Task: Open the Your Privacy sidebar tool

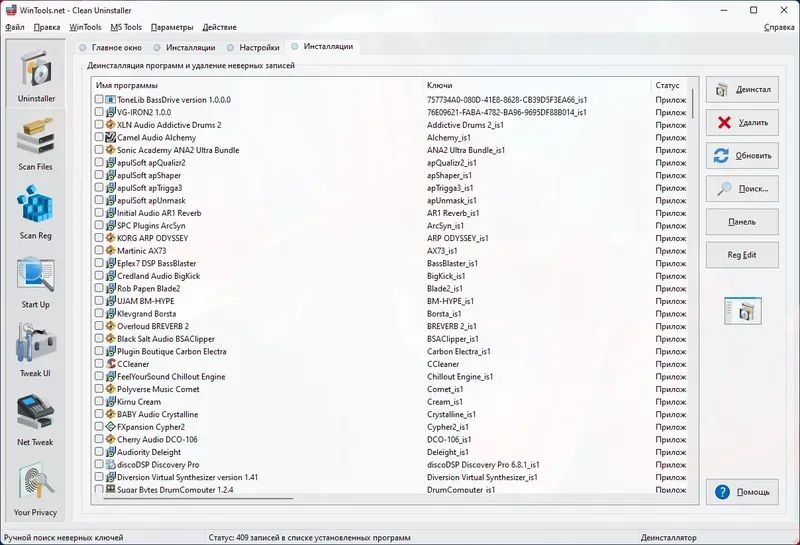Action: pyautogui.click(x=36, y=490)
